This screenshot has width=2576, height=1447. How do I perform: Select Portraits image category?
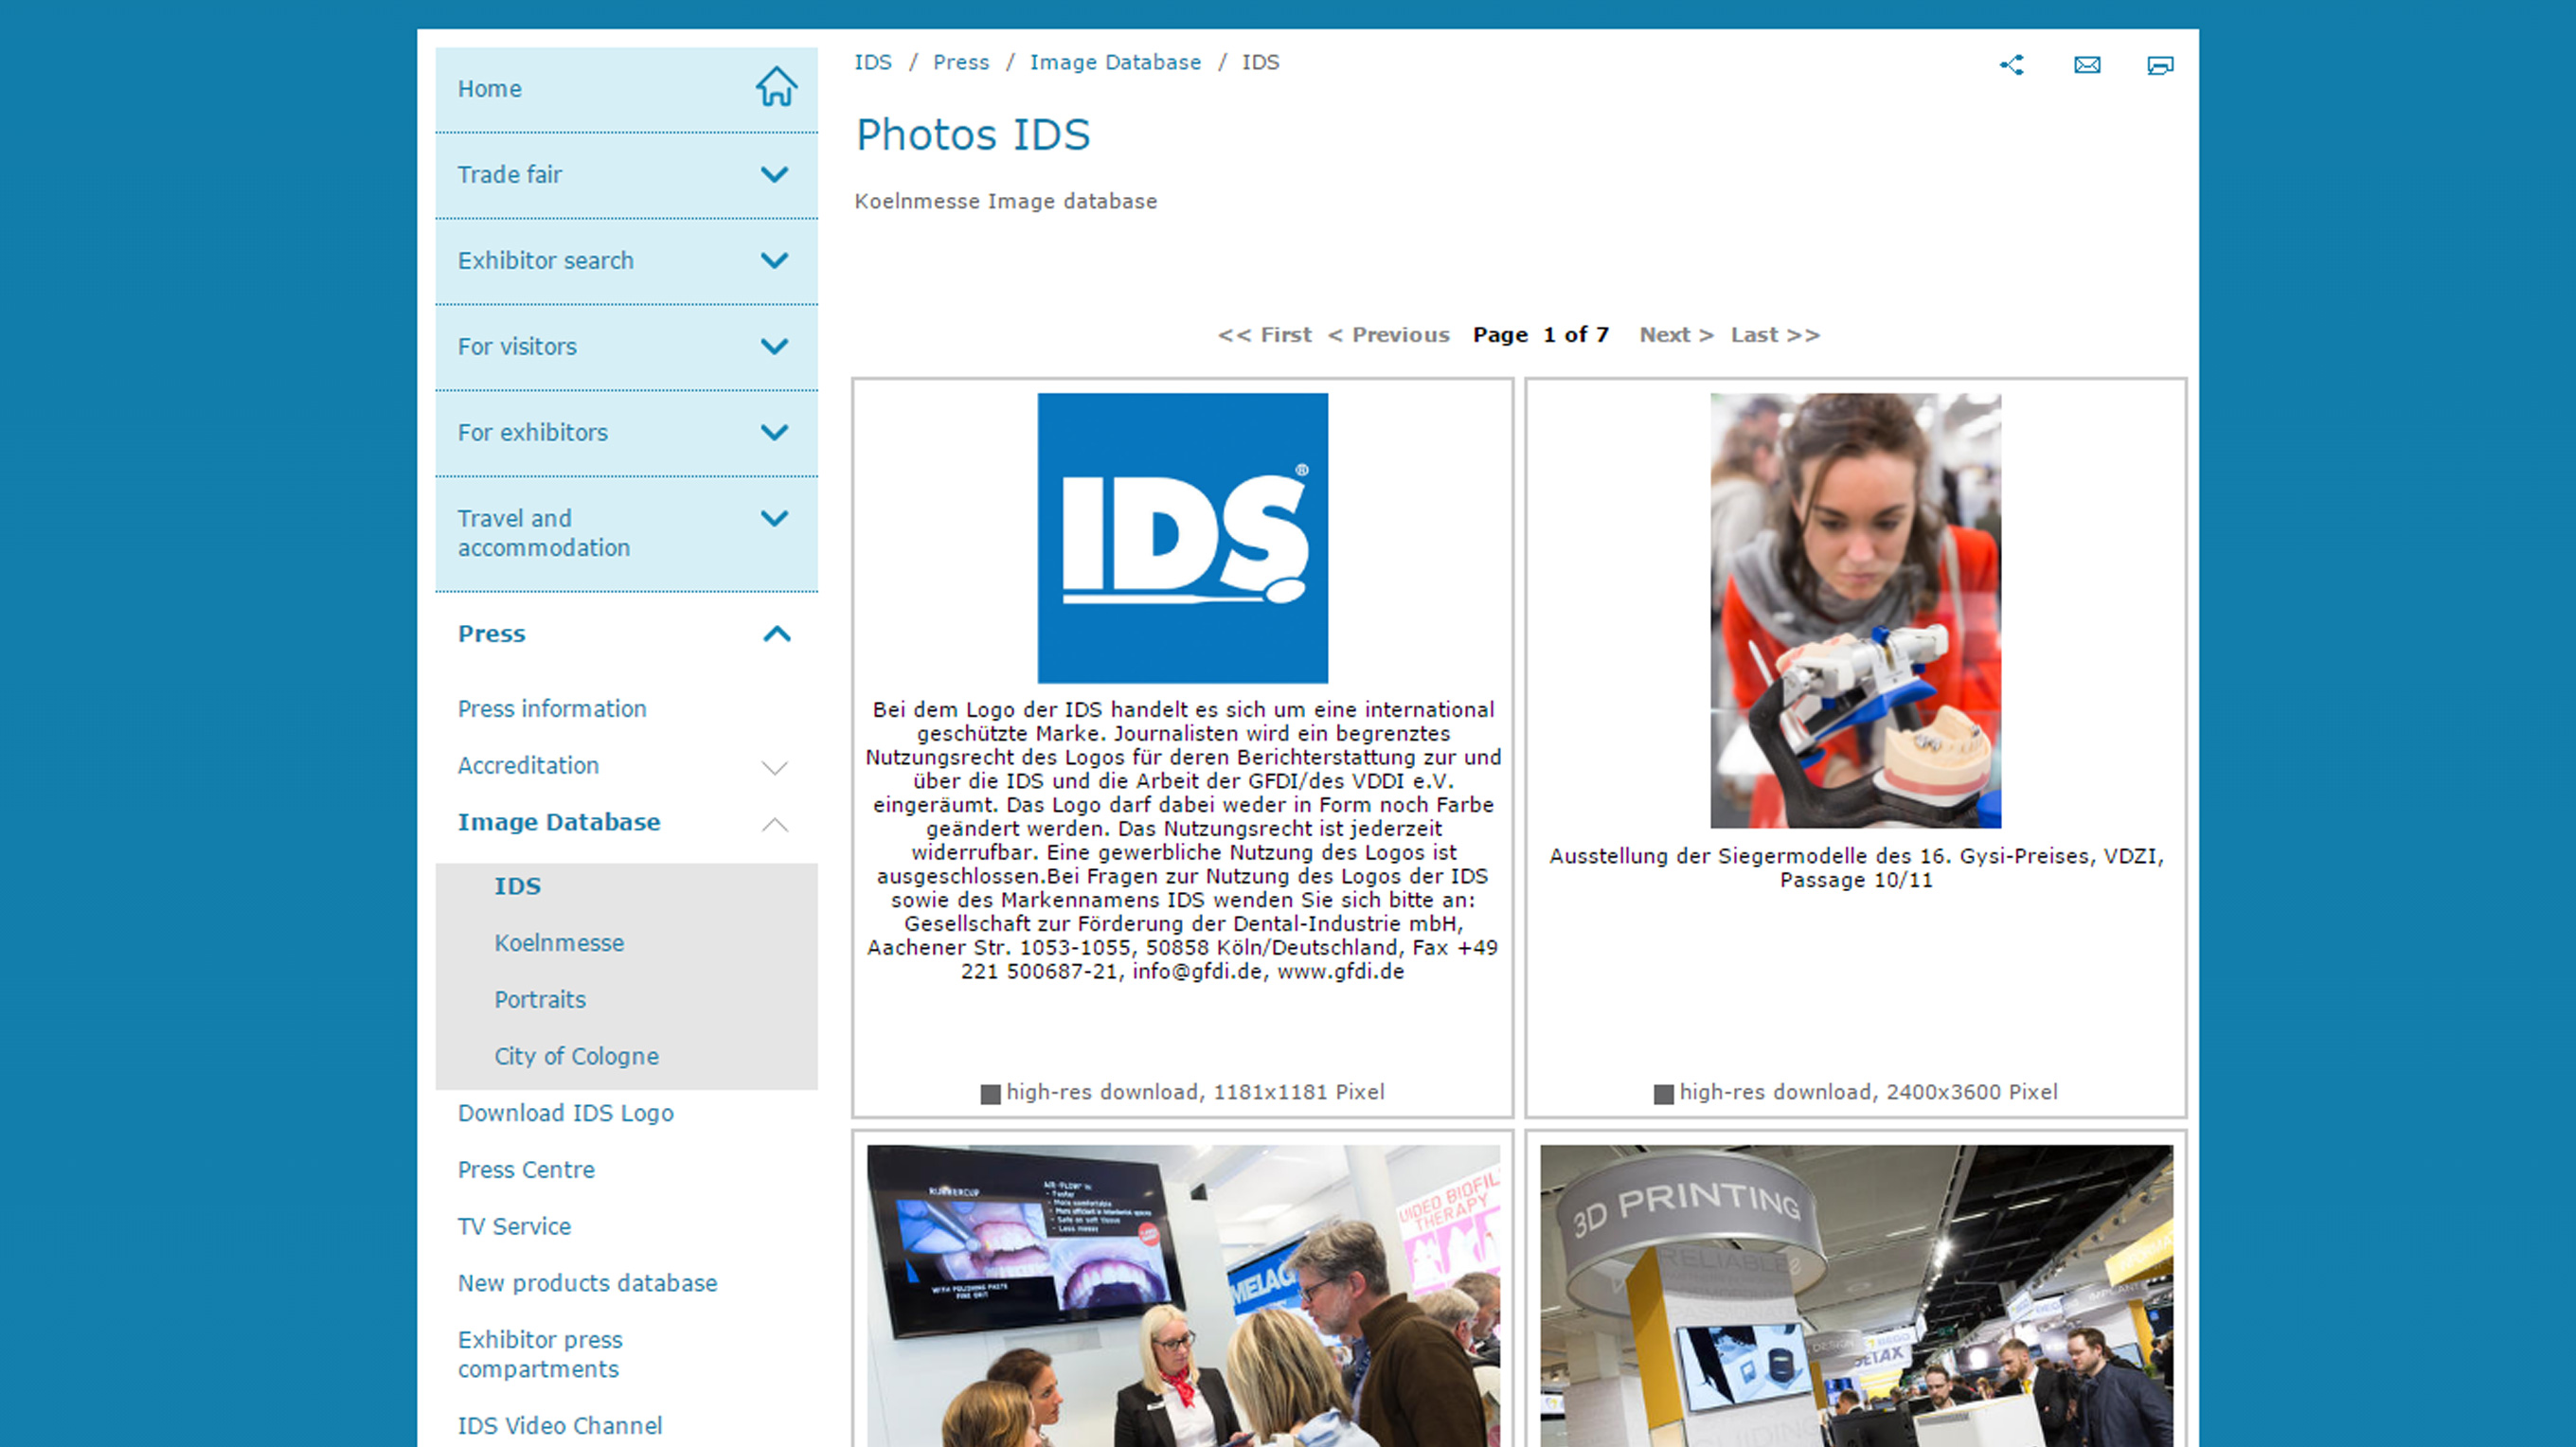pyautogui.click(x=540, y=1000)
